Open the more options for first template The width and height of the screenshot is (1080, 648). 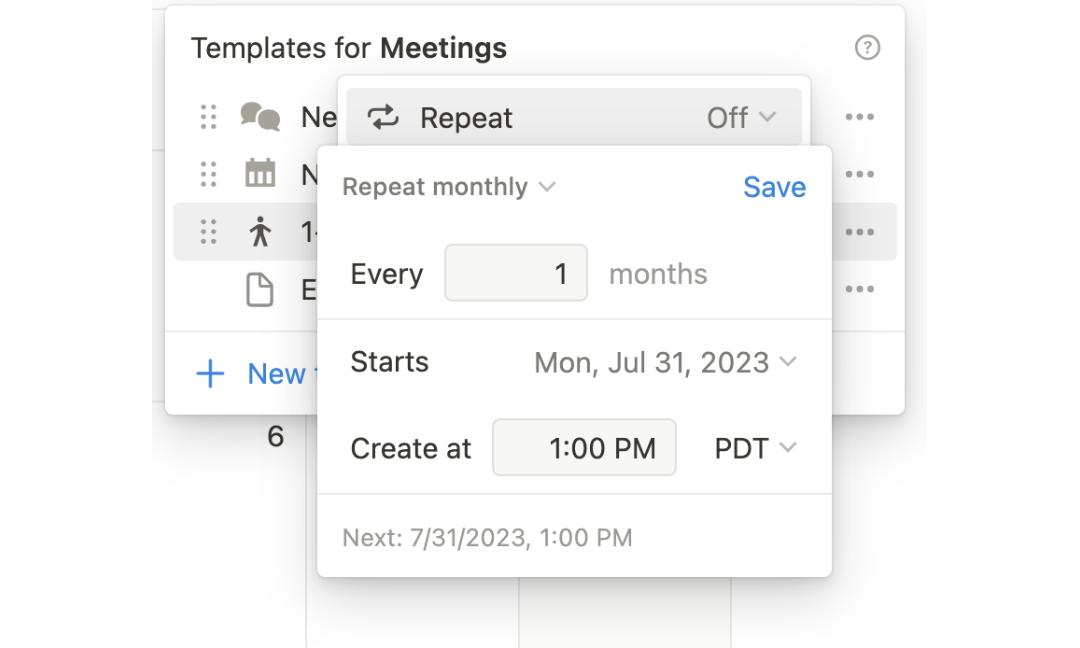pyautogui.click(x=859, y=117)
